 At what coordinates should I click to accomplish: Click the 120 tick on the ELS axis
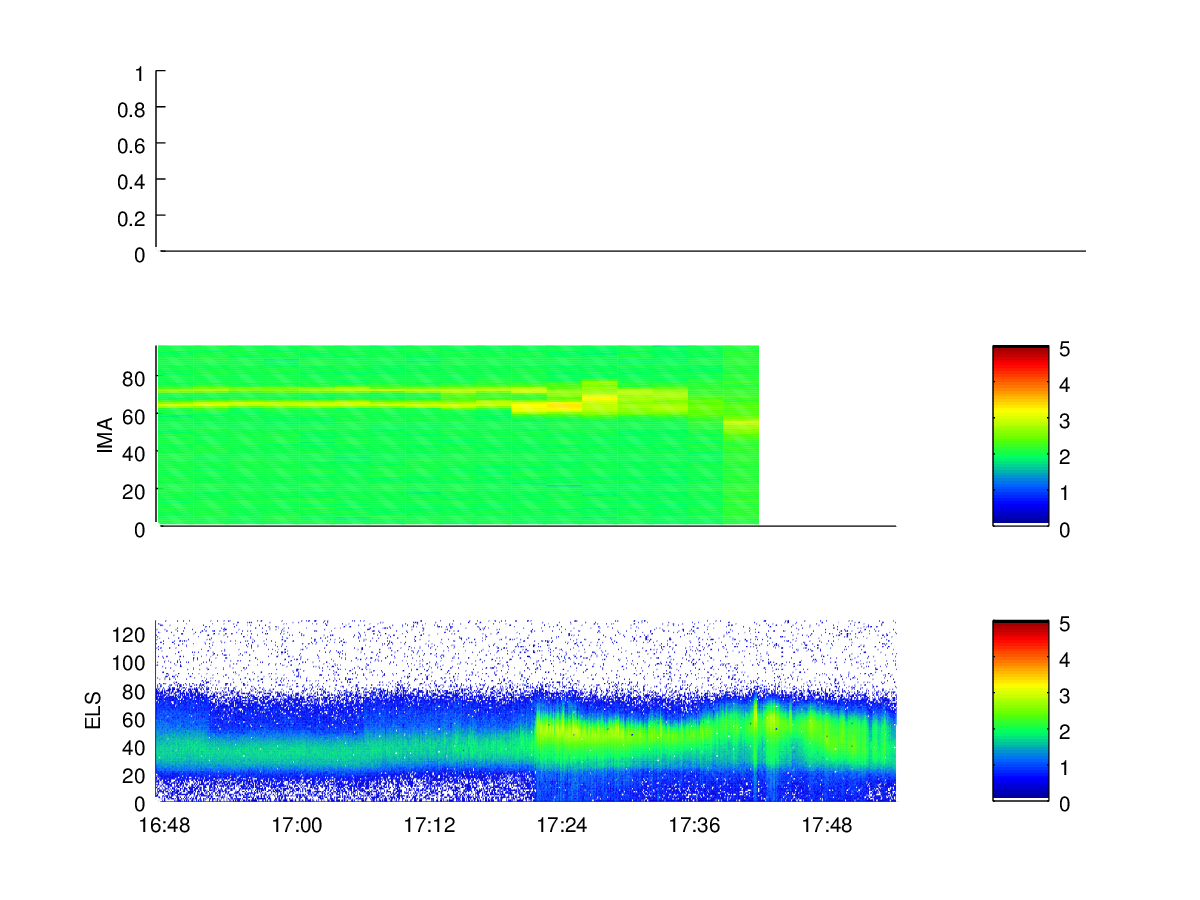(x=130, y=634)
